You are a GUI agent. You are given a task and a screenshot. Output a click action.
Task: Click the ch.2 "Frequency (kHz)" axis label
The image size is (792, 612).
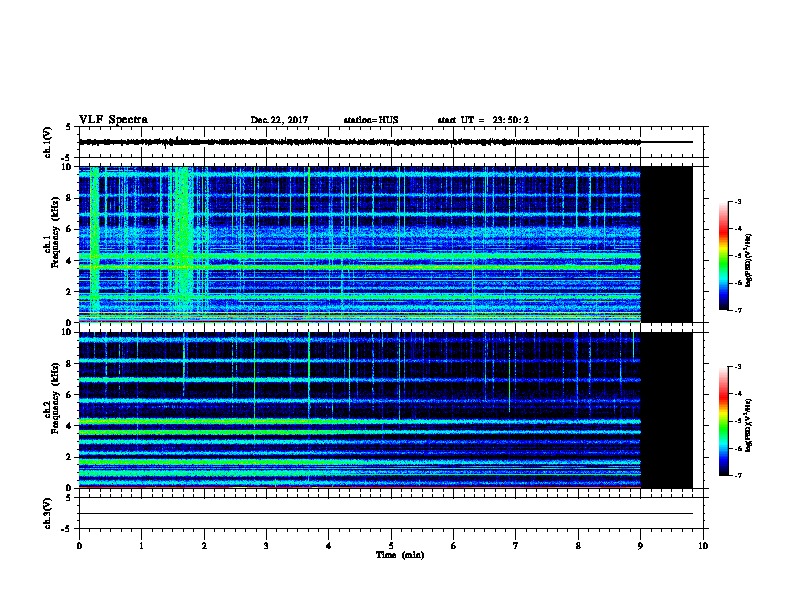pyautogui.click(x=55, y=398)
